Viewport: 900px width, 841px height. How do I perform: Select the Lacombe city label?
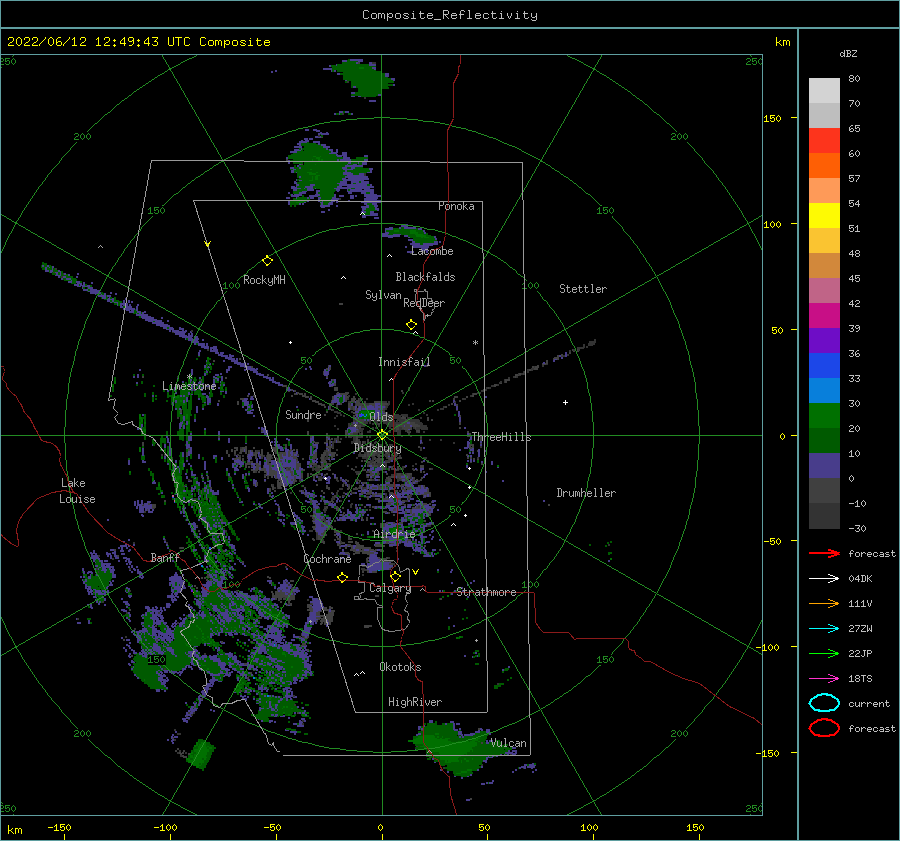click(432, 251)
